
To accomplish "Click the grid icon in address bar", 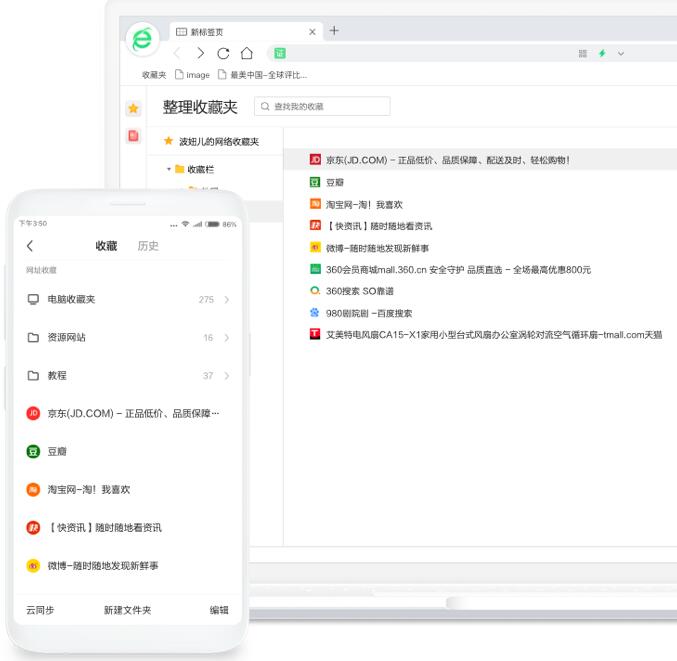I will point(582,54).
